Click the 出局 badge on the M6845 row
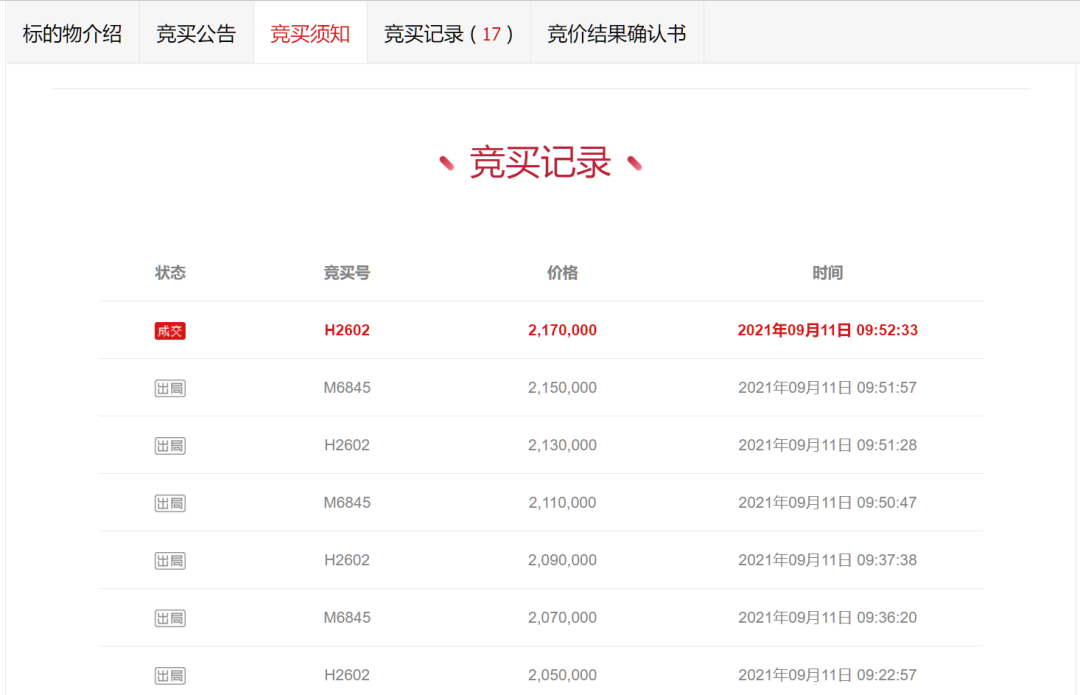The width and height of the screenshot is (1080, 695). click(170, 387)
